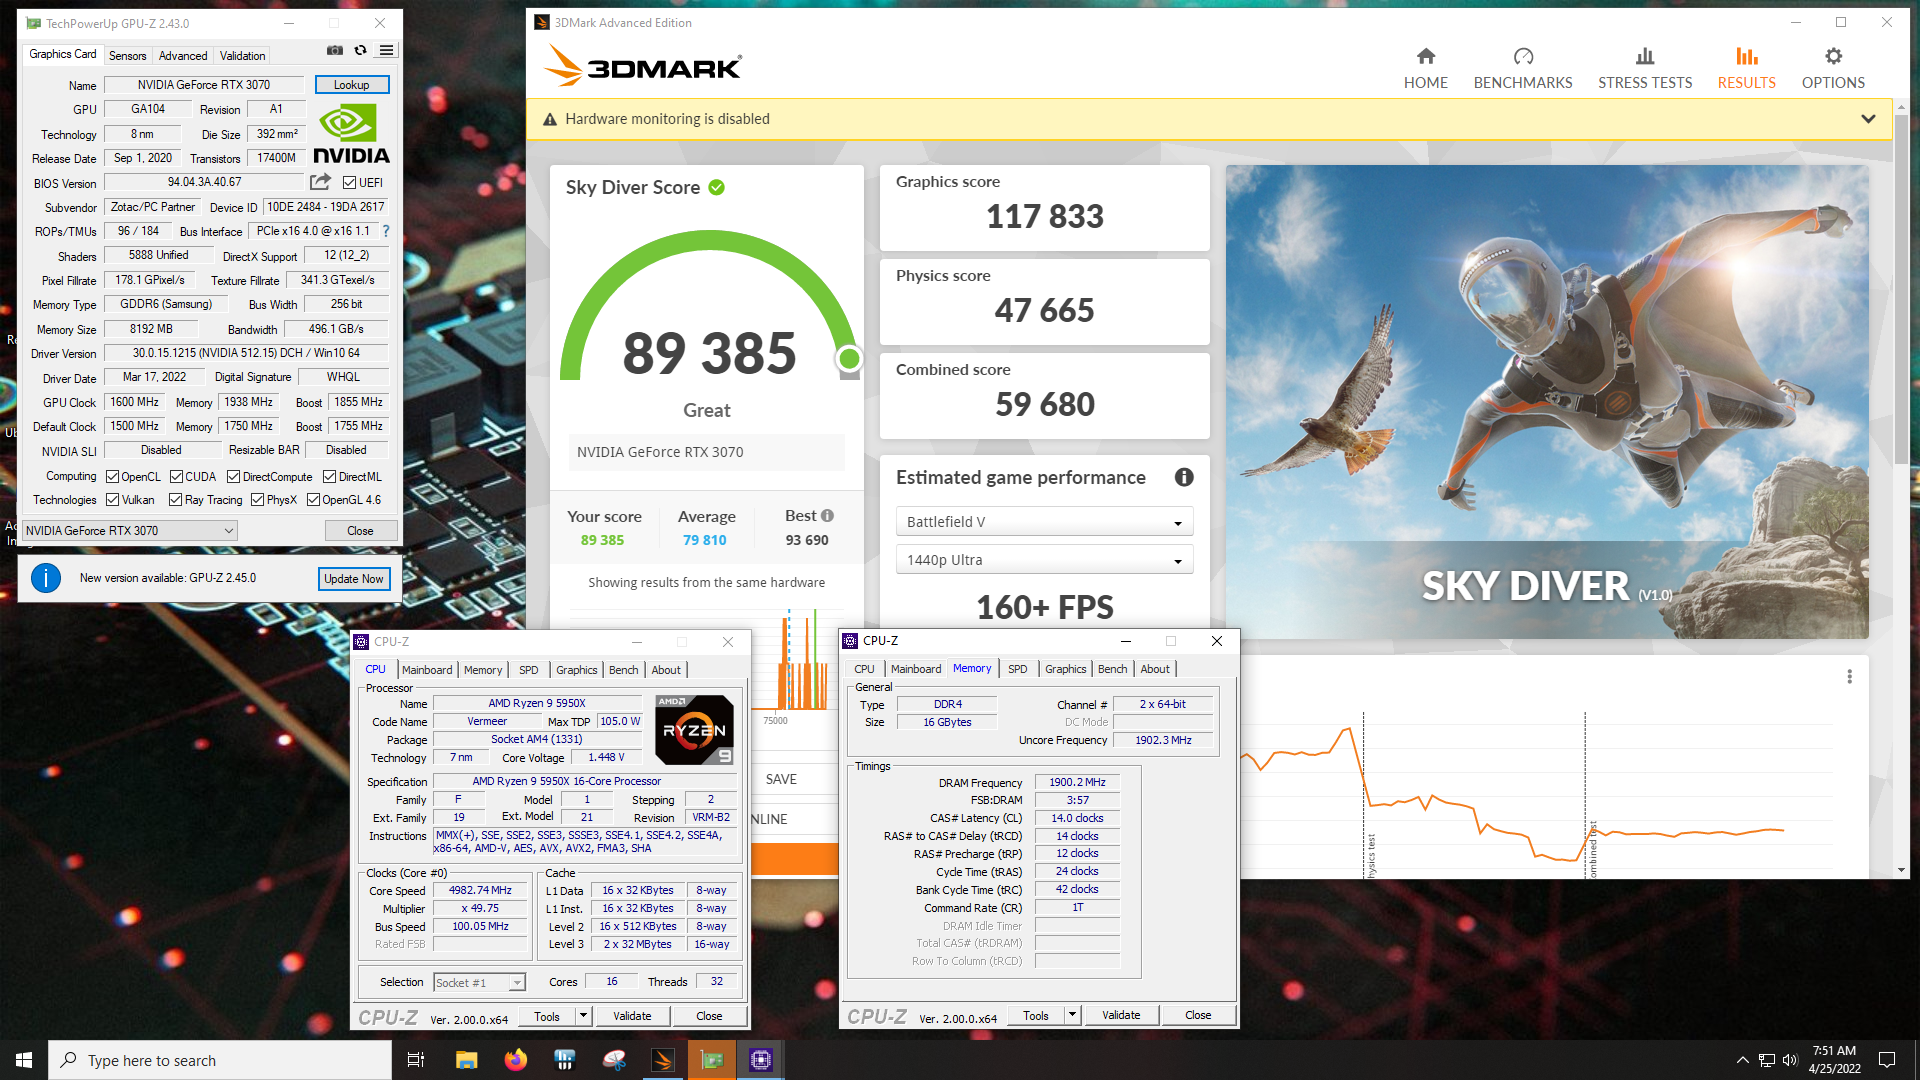The width and height of the screenshot is (1920, 1080).
Task: Open the GPU selection dropdown in GPU-Z
Action: (x=130, y=531)
